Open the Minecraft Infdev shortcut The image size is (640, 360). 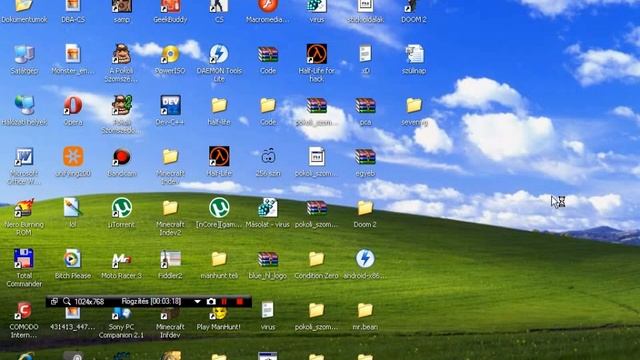pyautogui.click(x=170, y=313)
